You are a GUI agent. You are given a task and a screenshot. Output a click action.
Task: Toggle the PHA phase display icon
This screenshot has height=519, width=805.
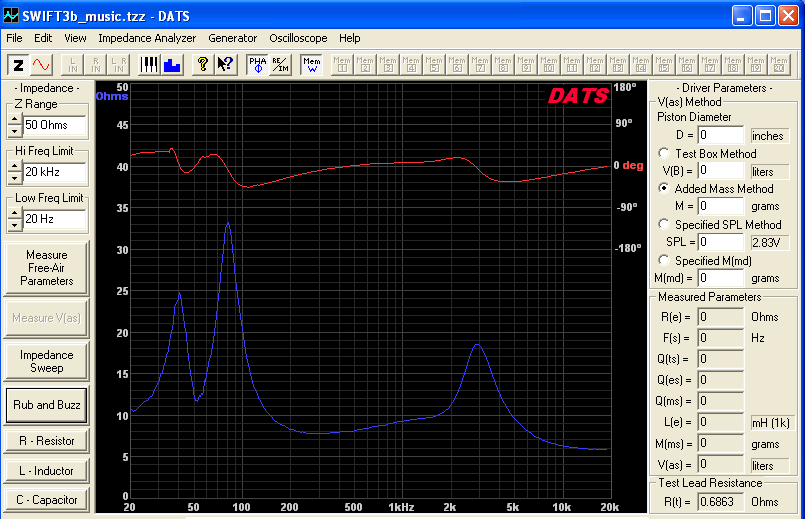coord(257,65)
